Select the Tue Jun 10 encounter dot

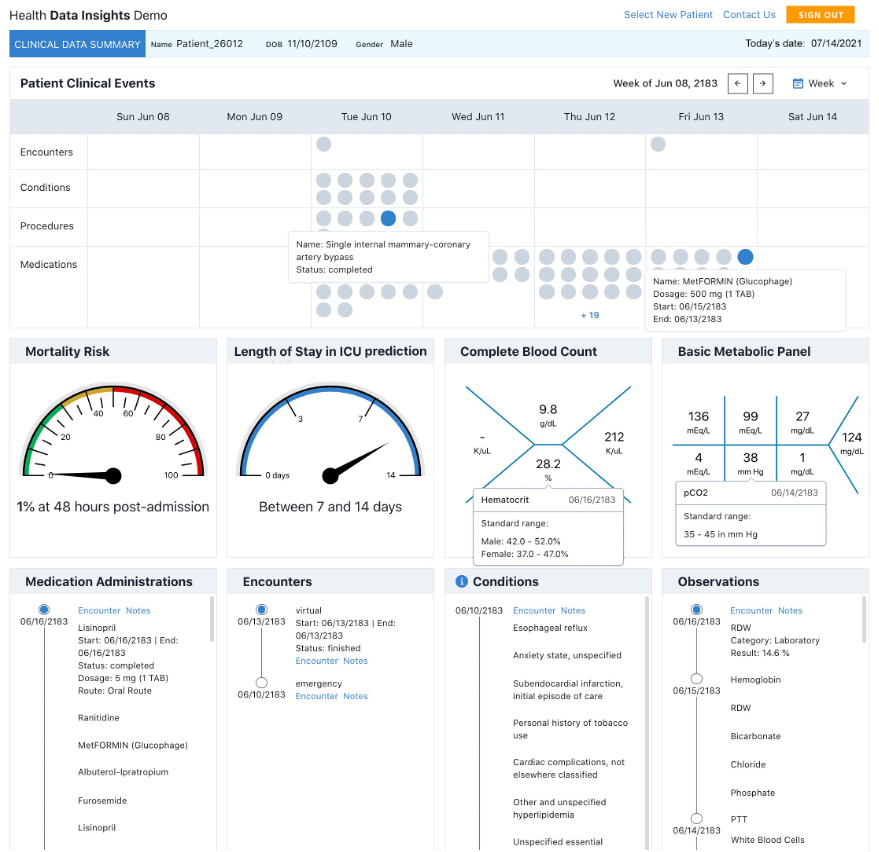(323, 144)
